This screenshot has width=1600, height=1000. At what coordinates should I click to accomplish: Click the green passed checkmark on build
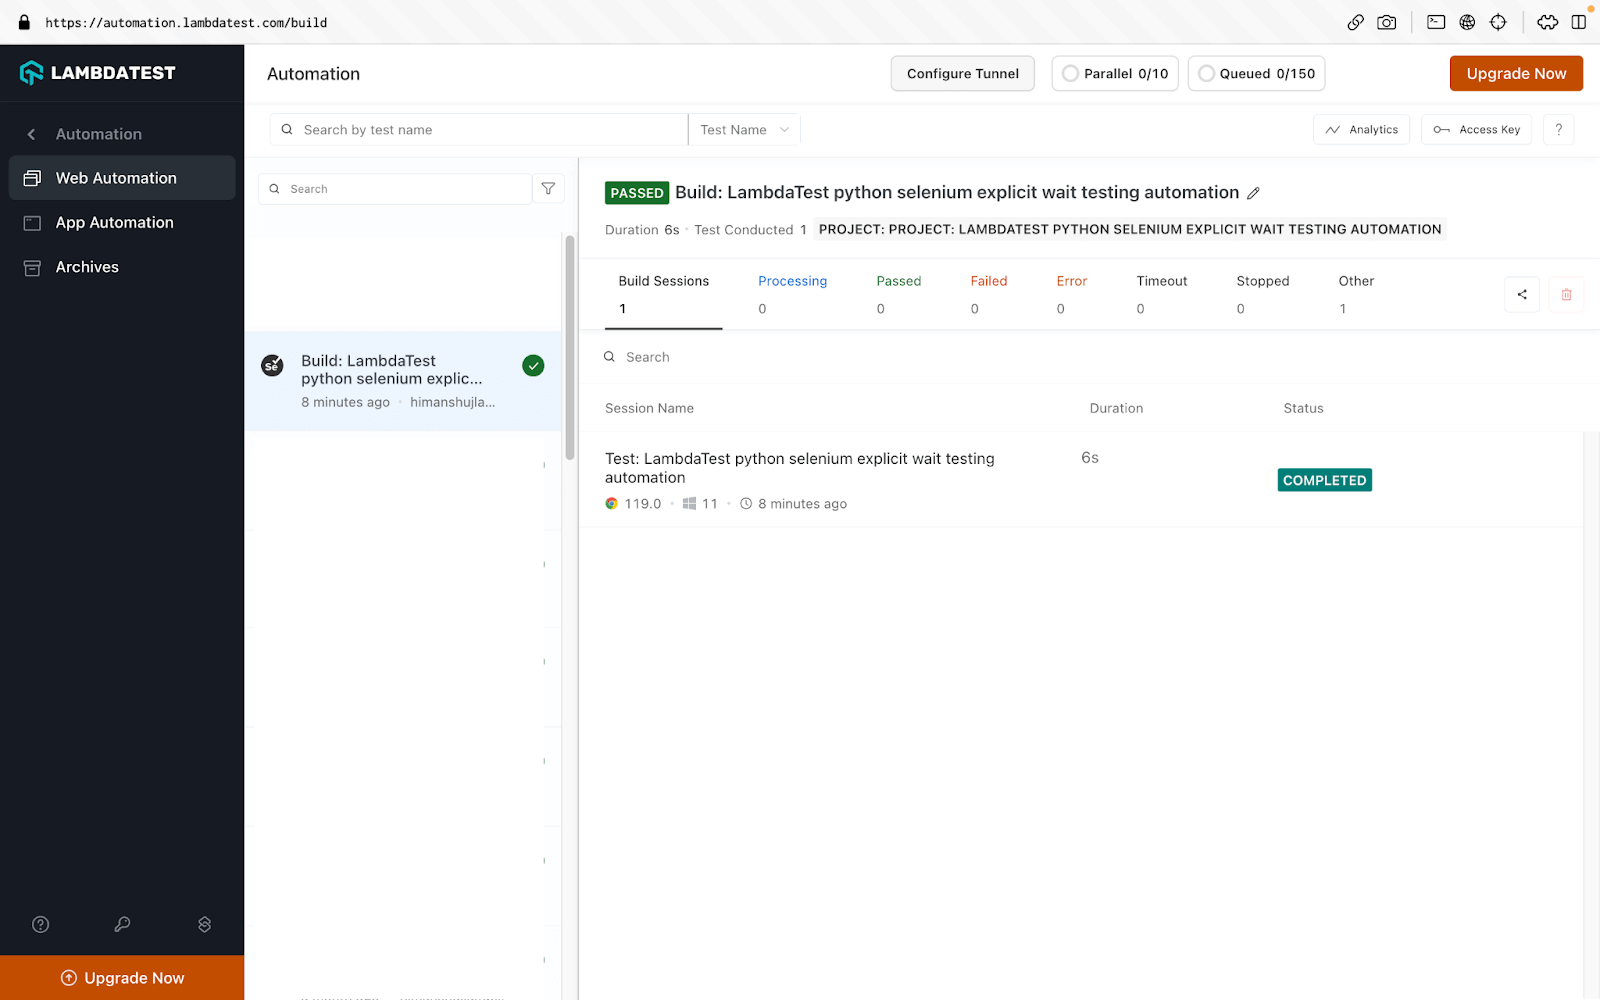533,366
